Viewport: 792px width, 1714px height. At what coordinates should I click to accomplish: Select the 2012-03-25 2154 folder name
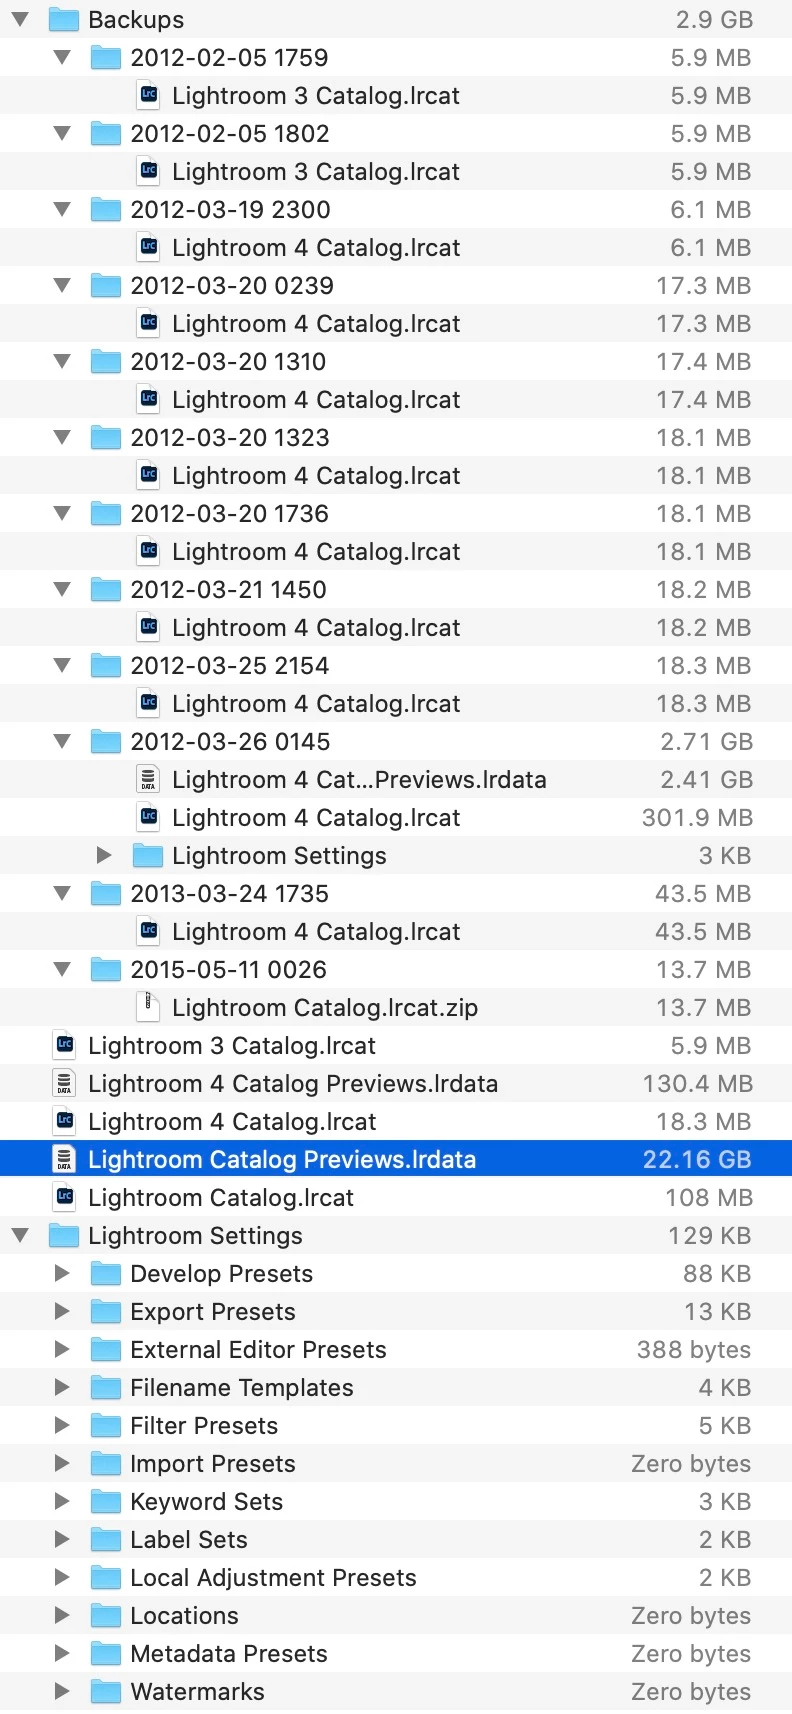click(230, 666)
